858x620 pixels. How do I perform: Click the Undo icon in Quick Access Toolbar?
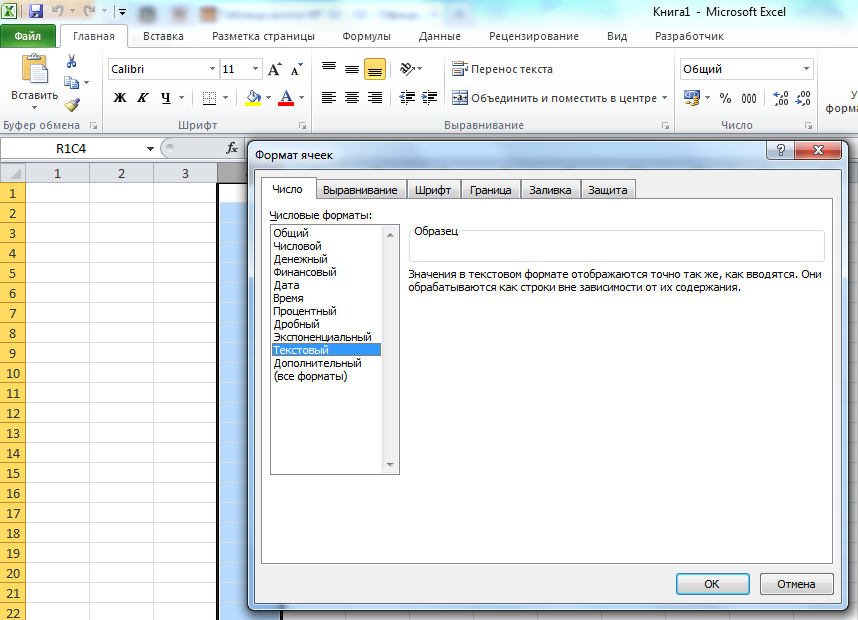[57, 11]
